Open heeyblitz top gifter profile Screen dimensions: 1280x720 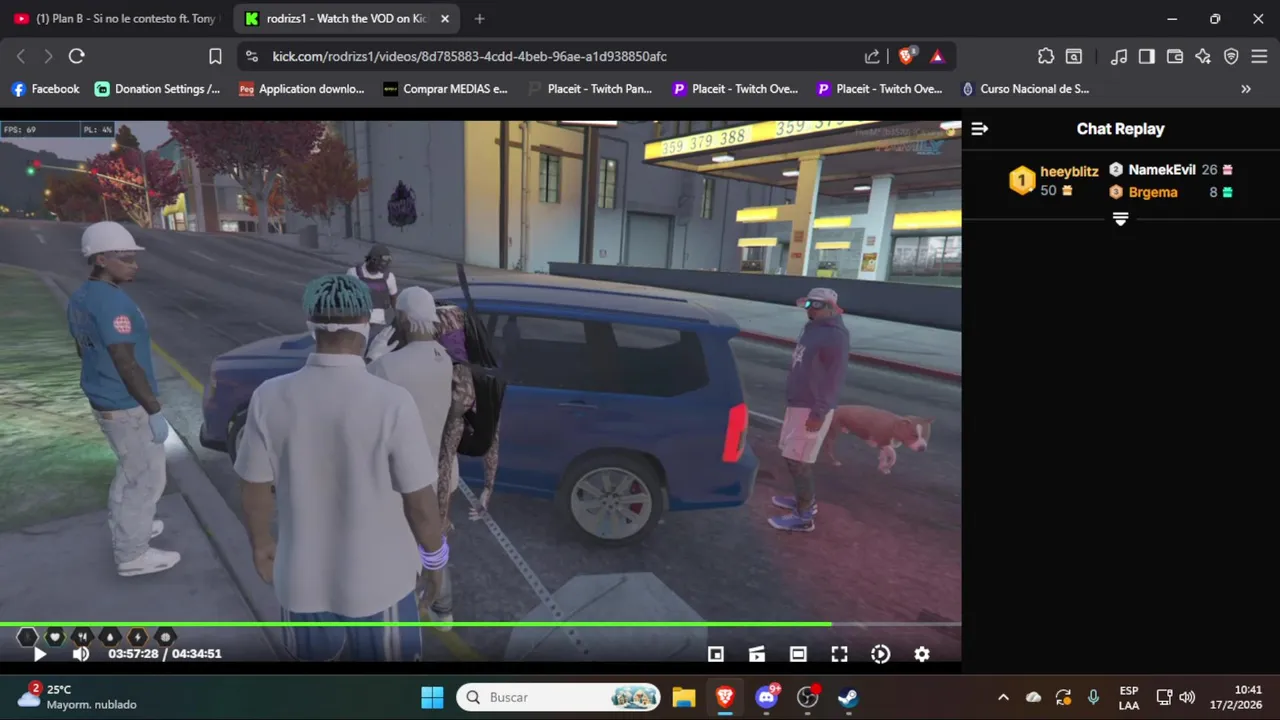pyautogui.click(x=1069, y=172)
